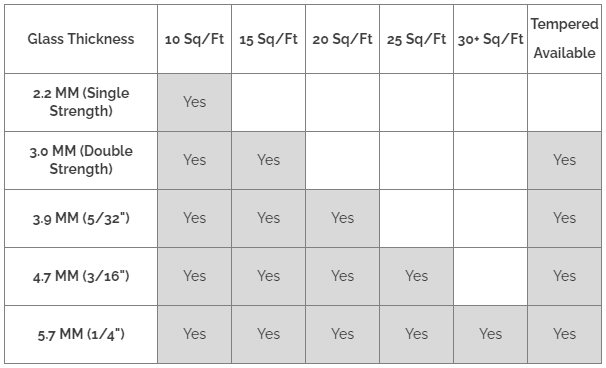Click Yes for 2.2 MM at 10 Sq/Ft
This screenshot has height=368, width=606.
[194, 102]
